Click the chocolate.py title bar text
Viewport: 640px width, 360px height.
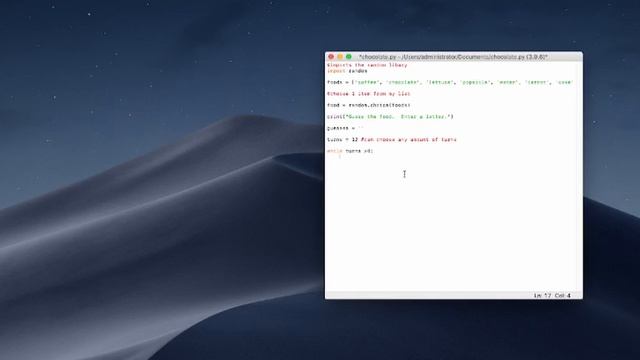click(x=453, y=57)
